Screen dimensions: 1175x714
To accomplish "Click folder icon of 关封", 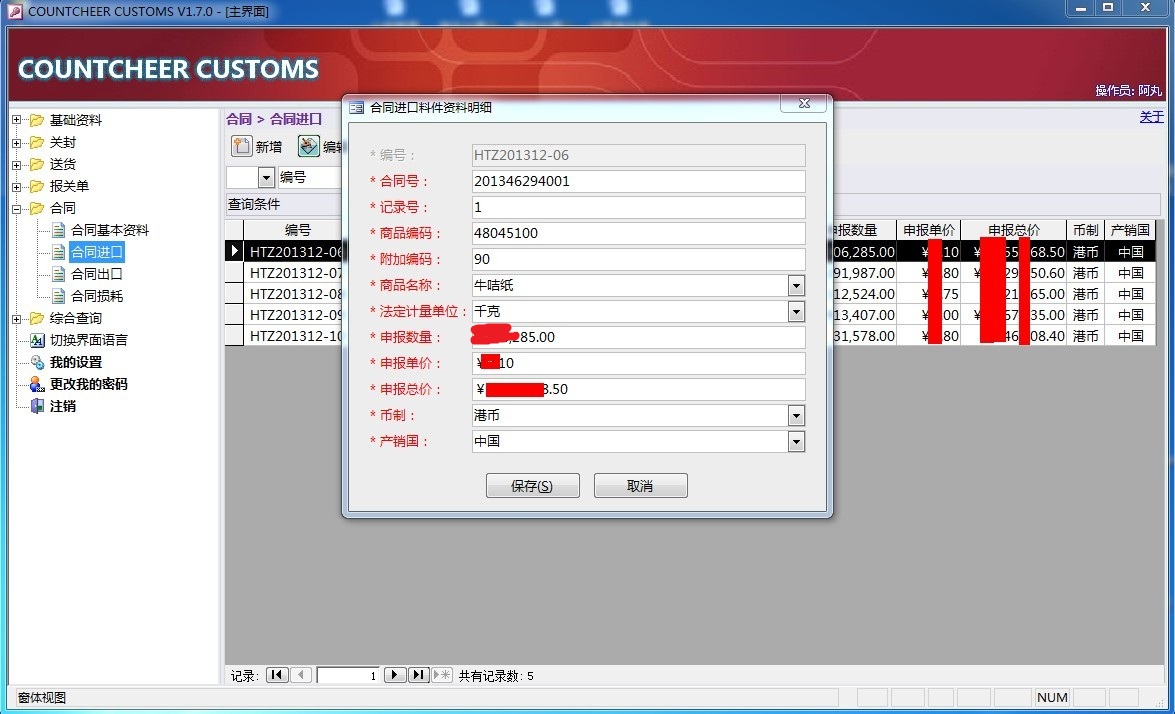I will pos(37,142).
